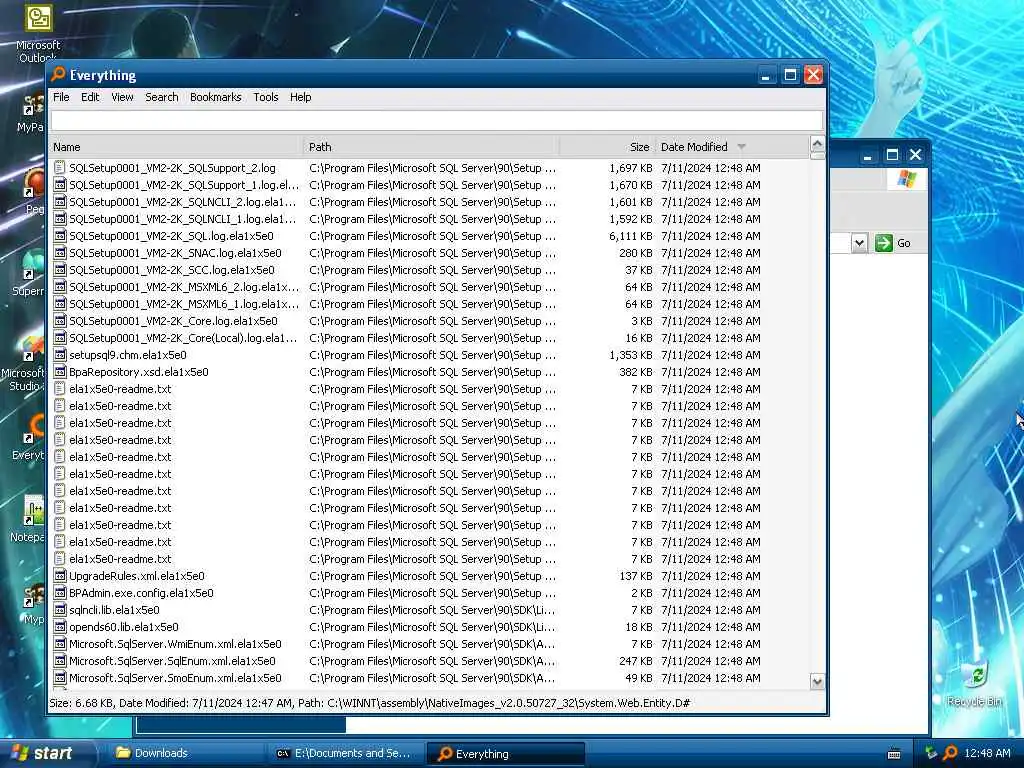Click the 1,353 KB size cell

(631, 355)
